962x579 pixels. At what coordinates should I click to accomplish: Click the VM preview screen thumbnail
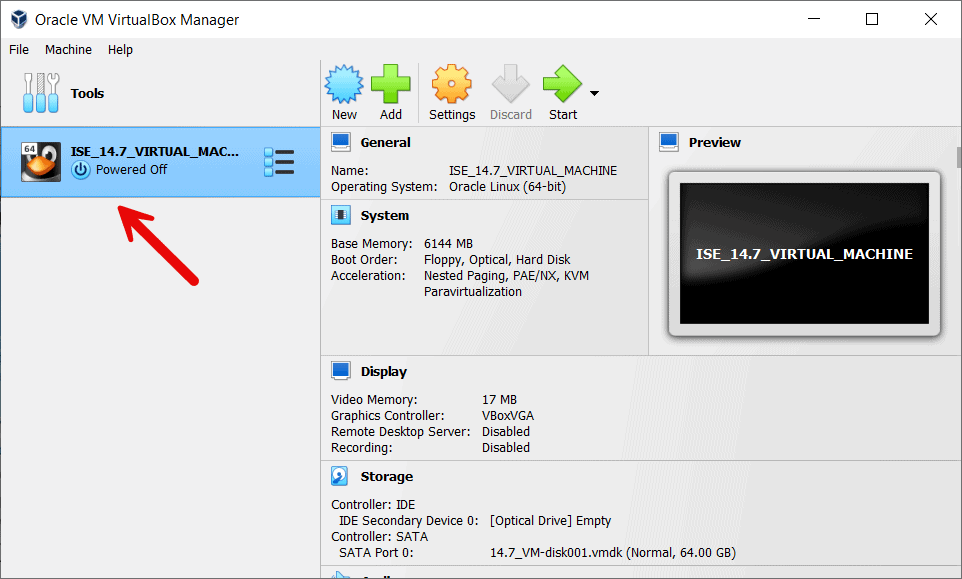click(x=803, y=253)
